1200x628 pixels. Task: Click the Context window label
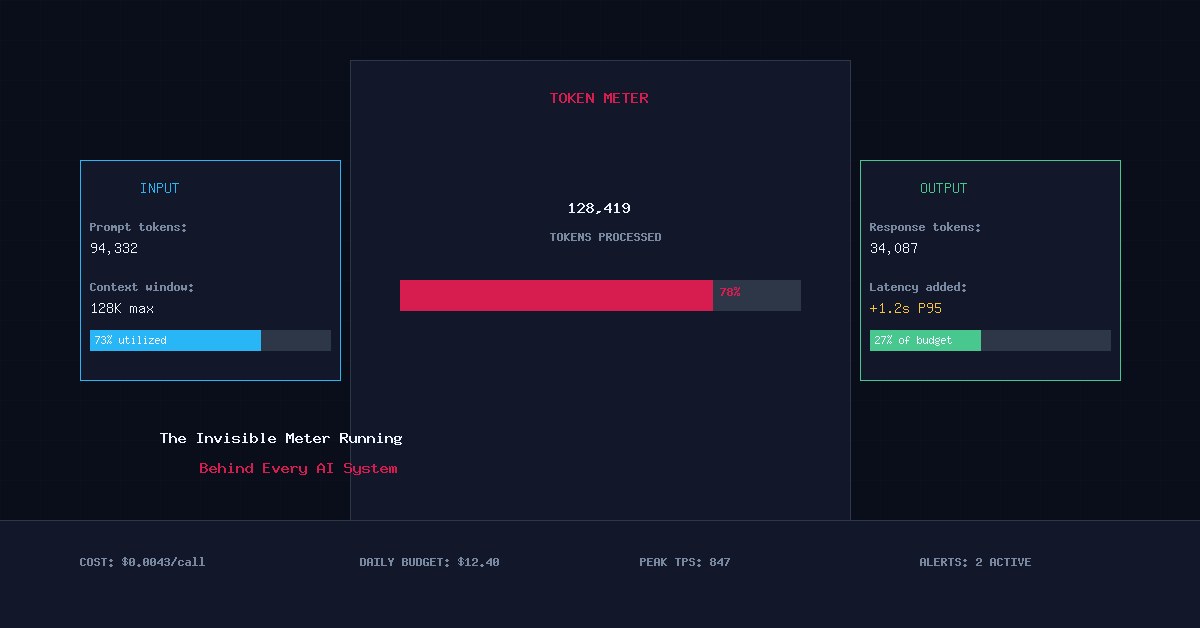pyautogui.click(x=142, y=287)
